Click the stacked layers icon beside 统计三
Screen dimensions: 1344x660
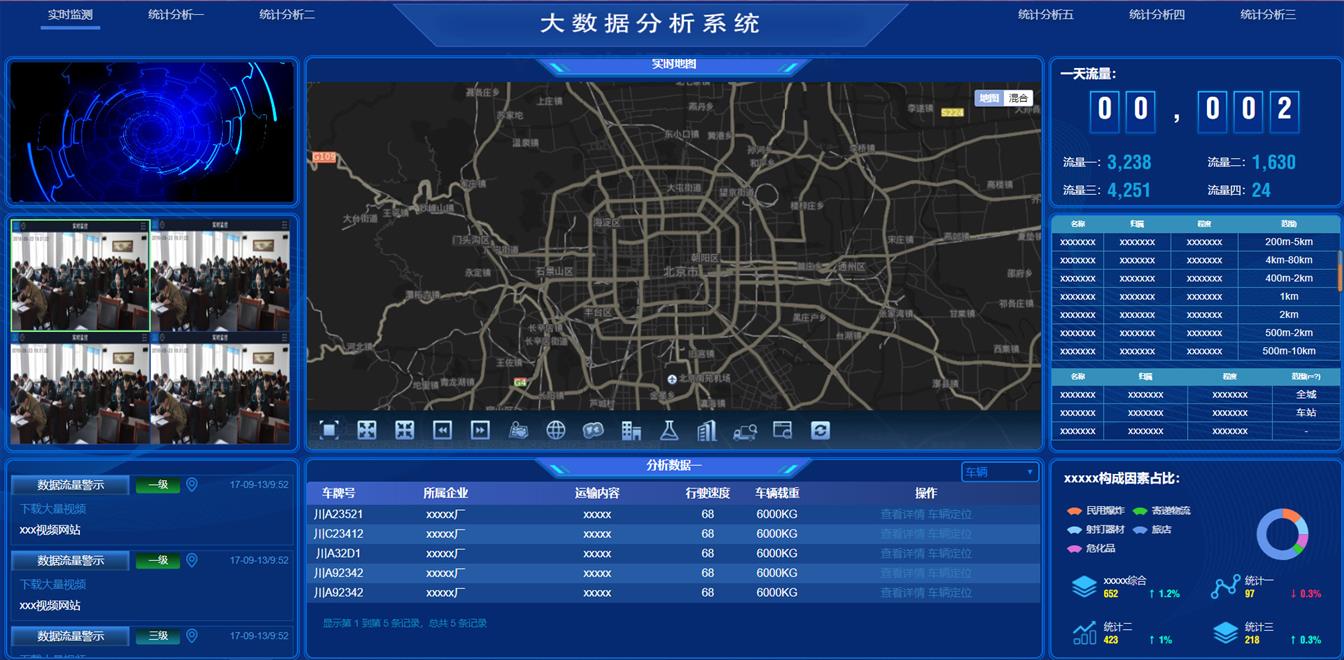click(1225, 632)
